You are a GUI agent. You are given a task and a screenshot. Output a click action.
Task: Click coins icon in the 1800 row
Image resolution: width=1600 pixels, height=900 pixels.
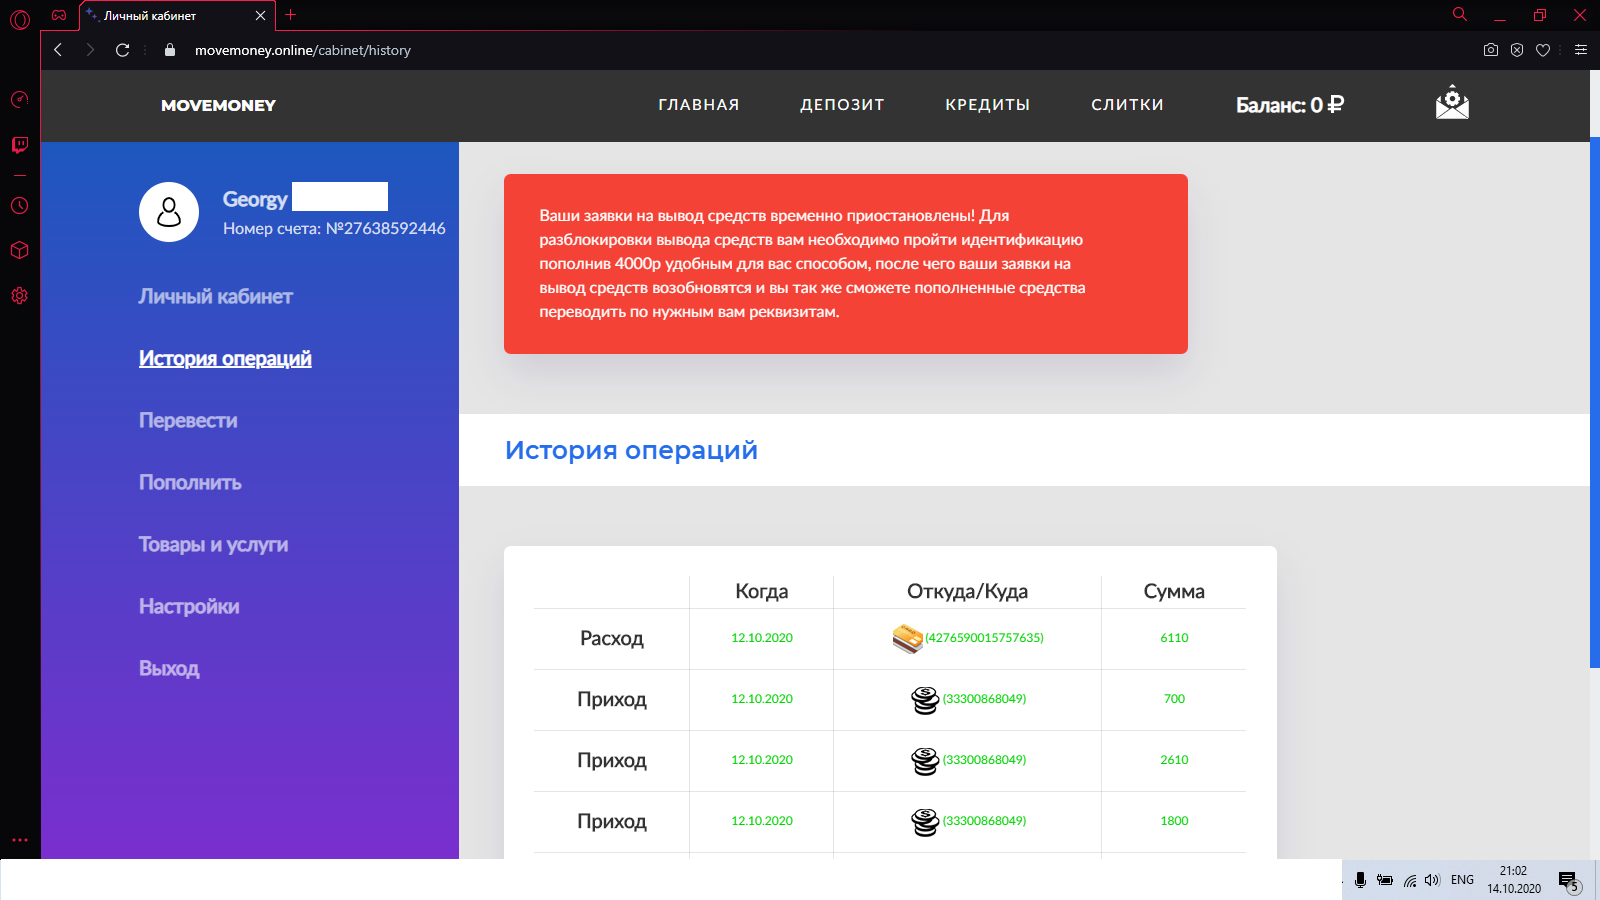pos(925,822)
